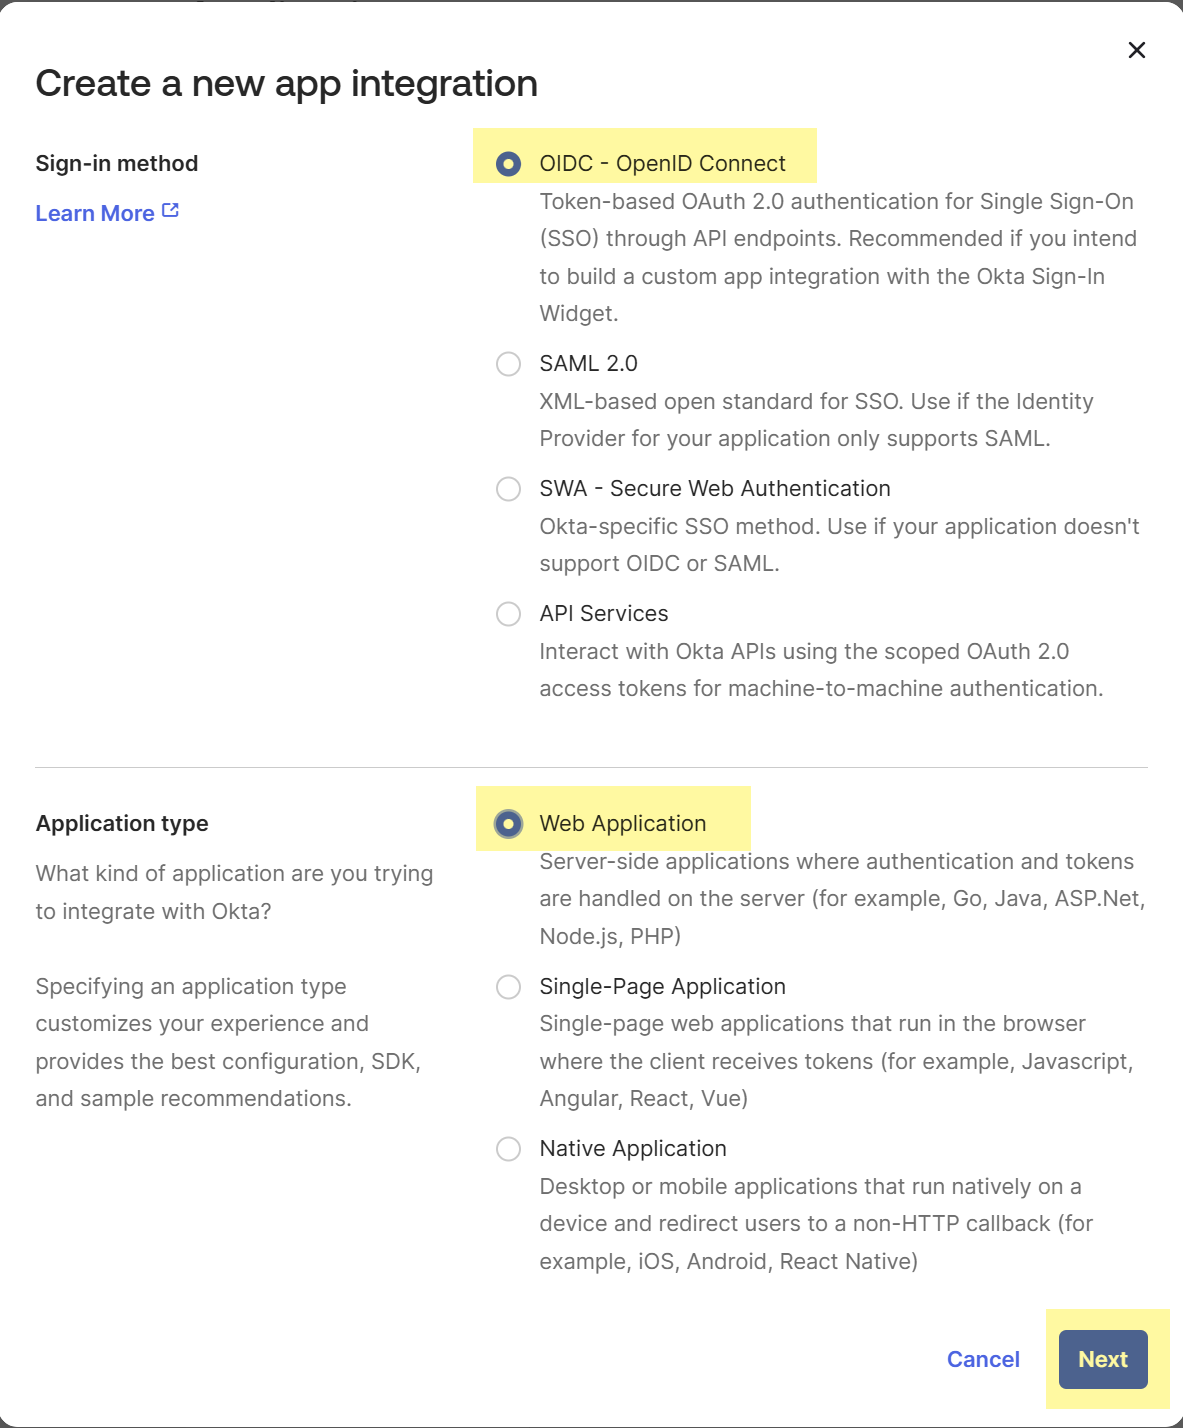Click the 'SAML 2.0' label text
The width and height of the screenshot is (1183, 1428).
(x=588, y=363)
